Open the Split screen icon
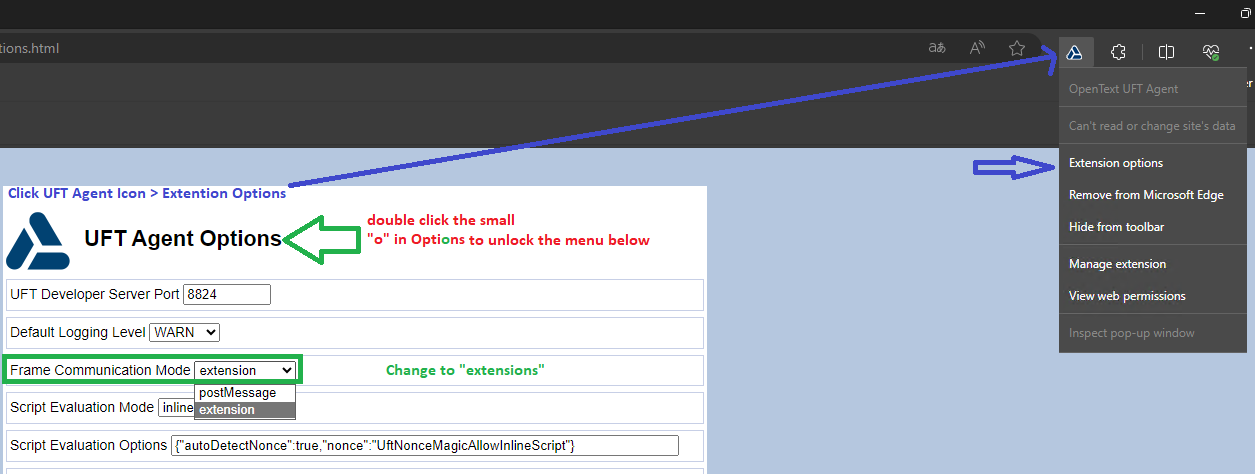Viewport: 1255px width, 474px height. [1166, 52]
